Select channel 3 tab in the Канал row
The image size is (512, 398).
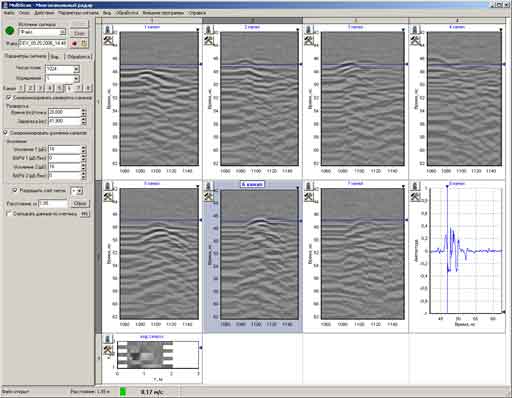click(40, 88)
